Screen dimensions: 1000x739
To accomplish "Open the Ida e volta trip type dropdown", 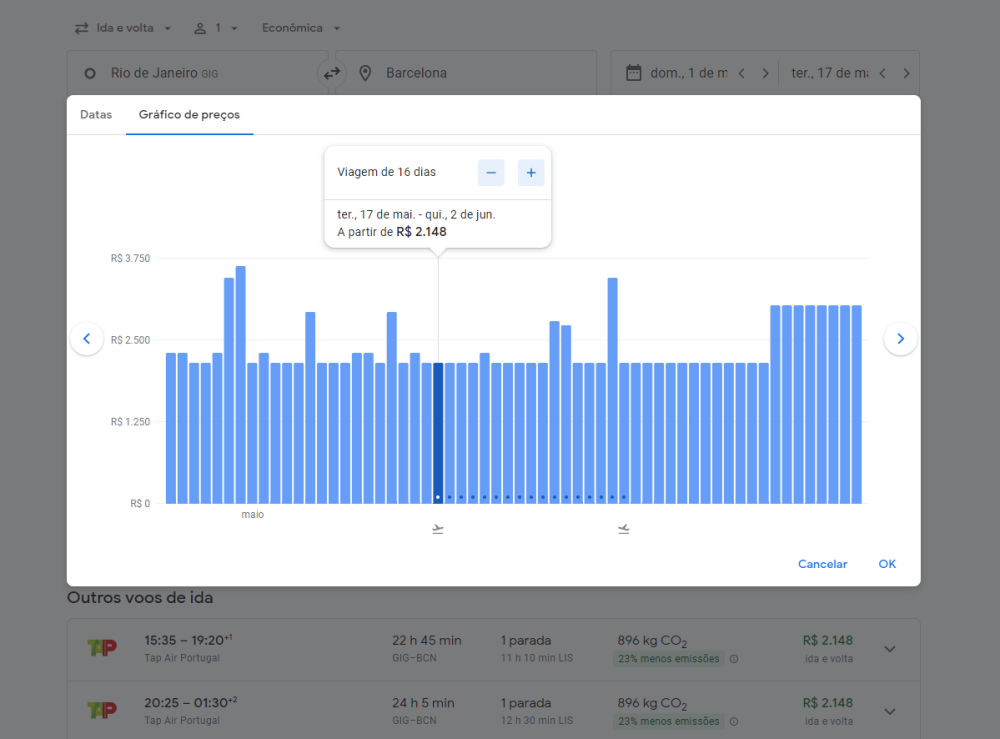I will point(124,28).
